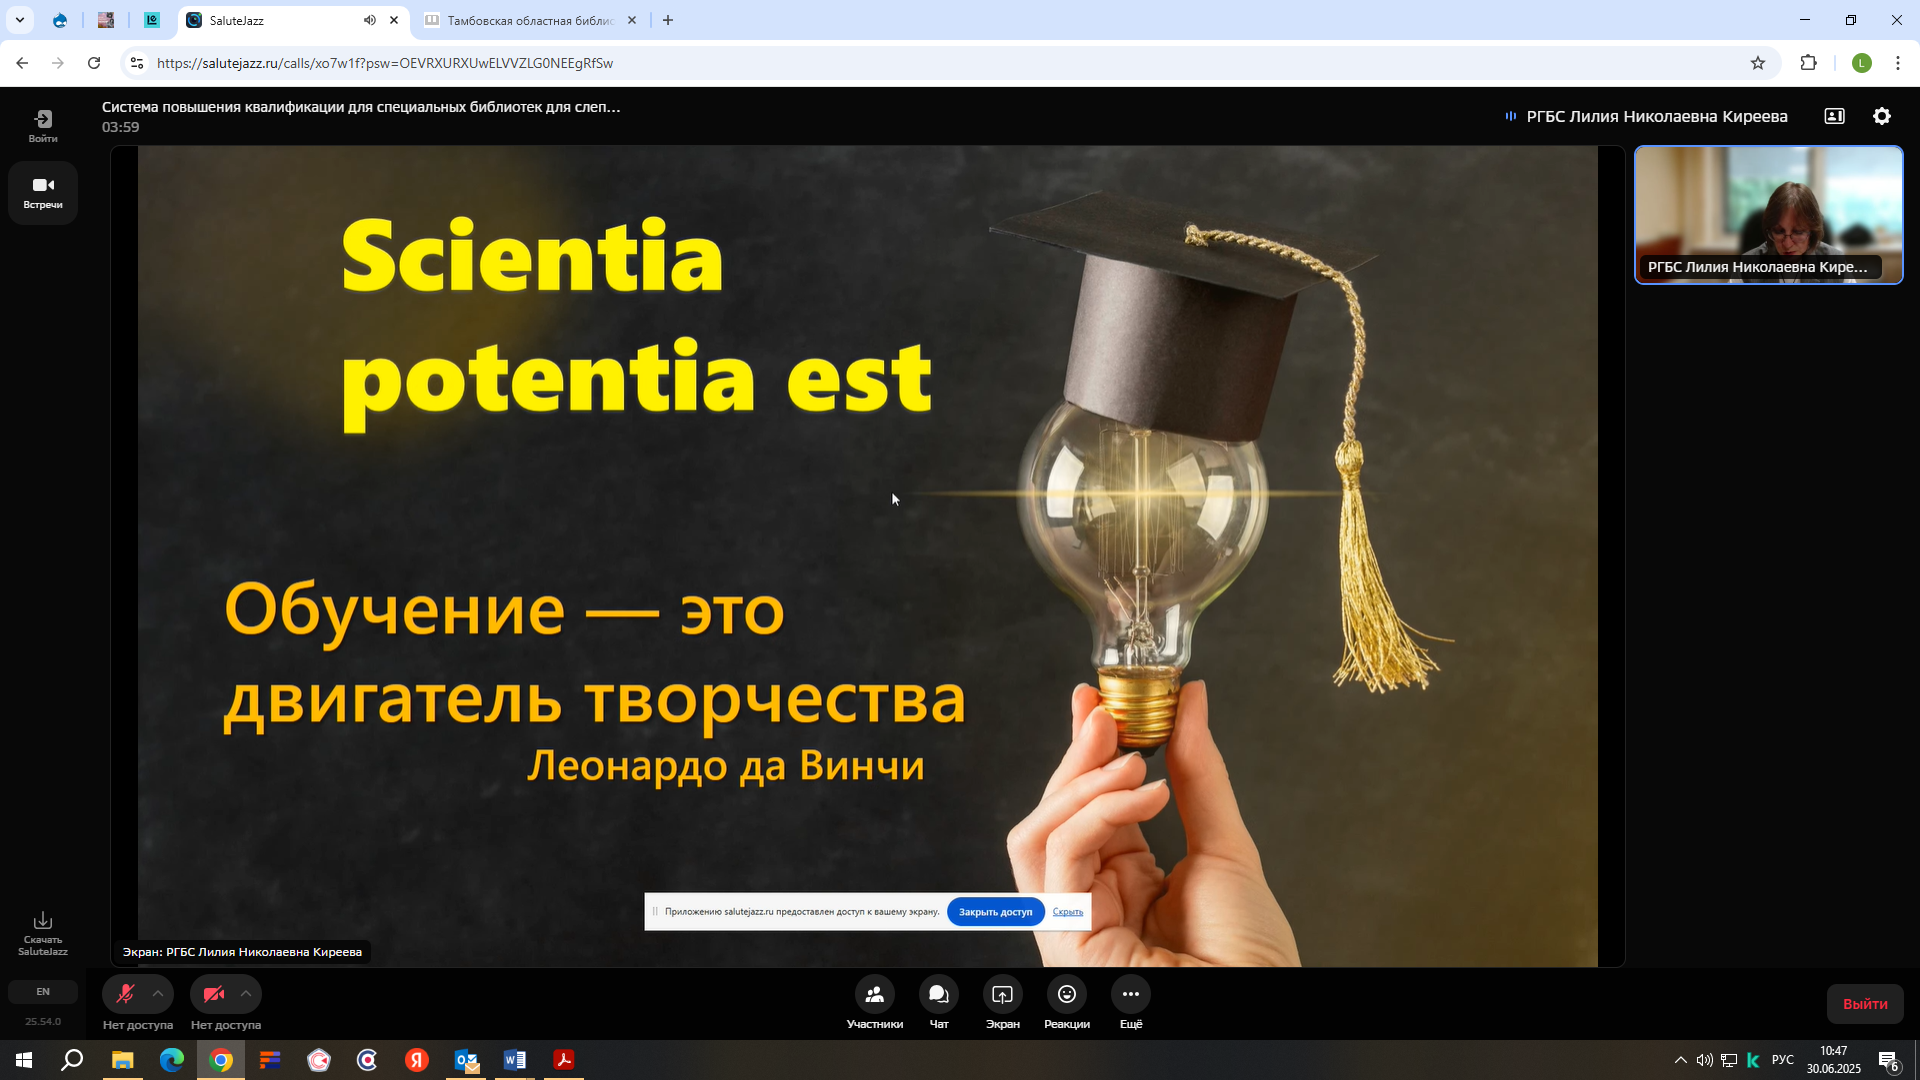The height and width of the screenshot is (1080, 1920).
Task: Open the Ещё more options menu
Action: [x=1131, y=1003]
